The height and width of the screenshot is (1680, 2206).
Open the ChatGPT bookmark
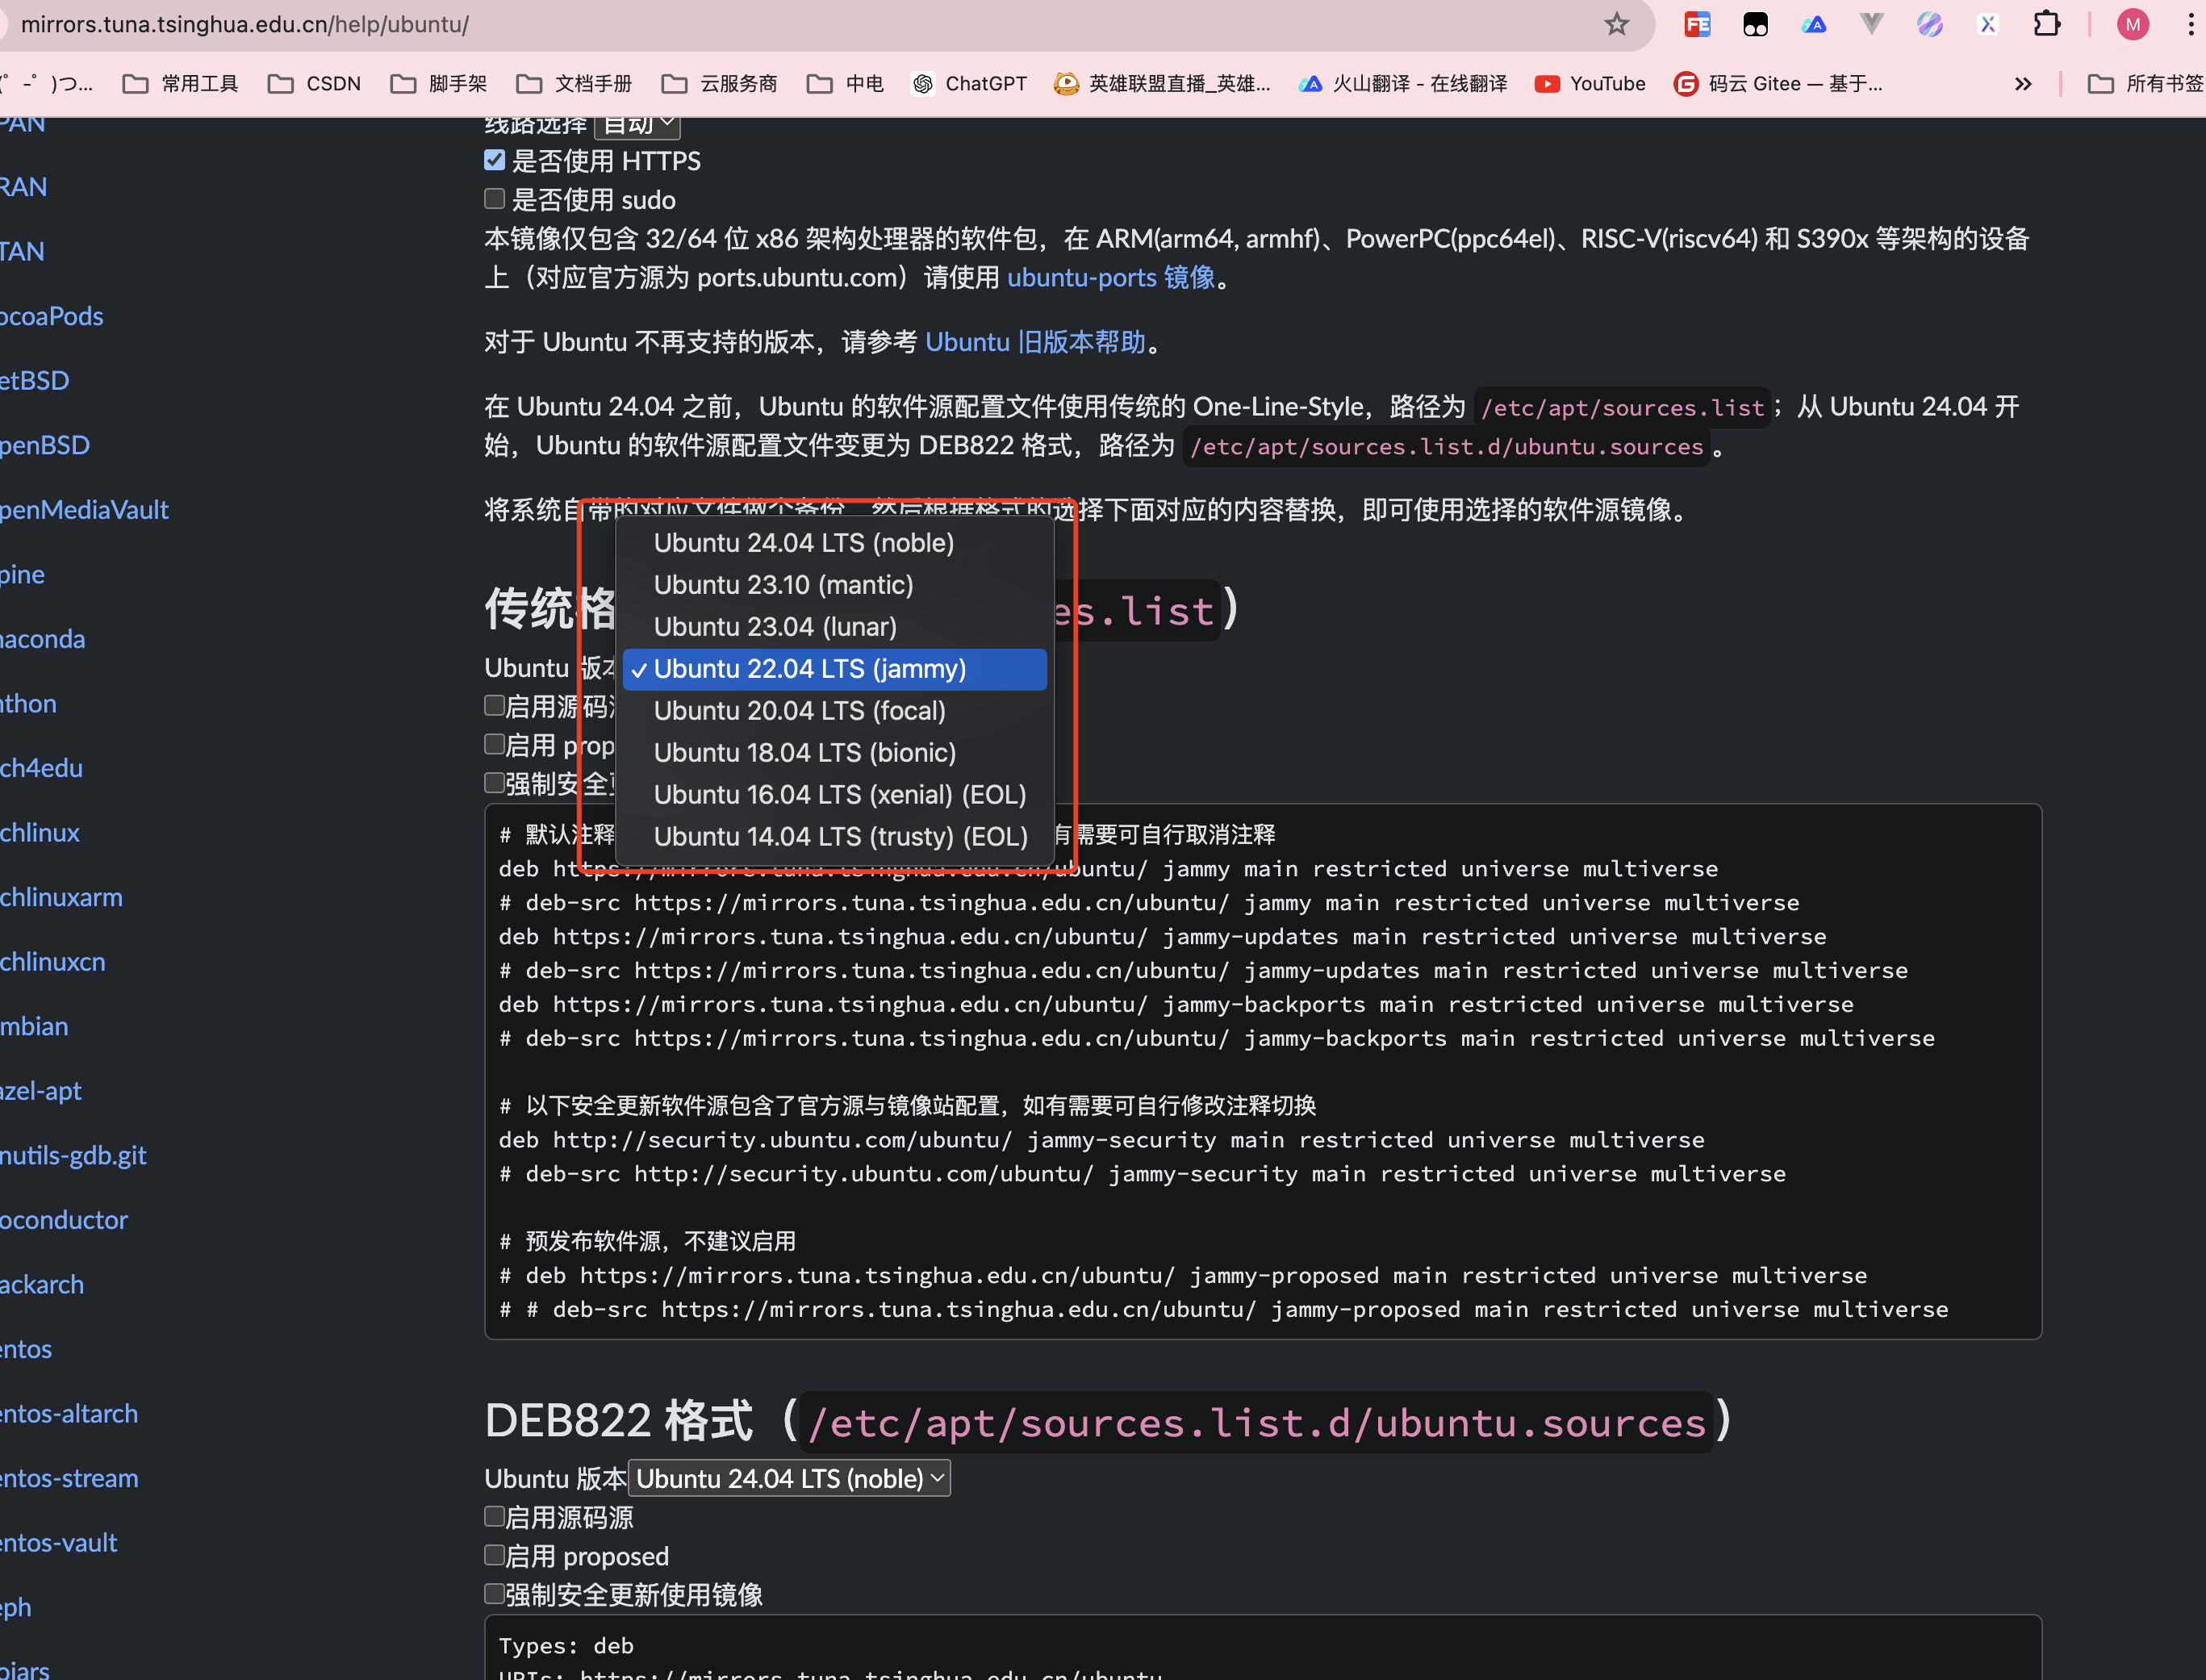[x=969, y=84]
